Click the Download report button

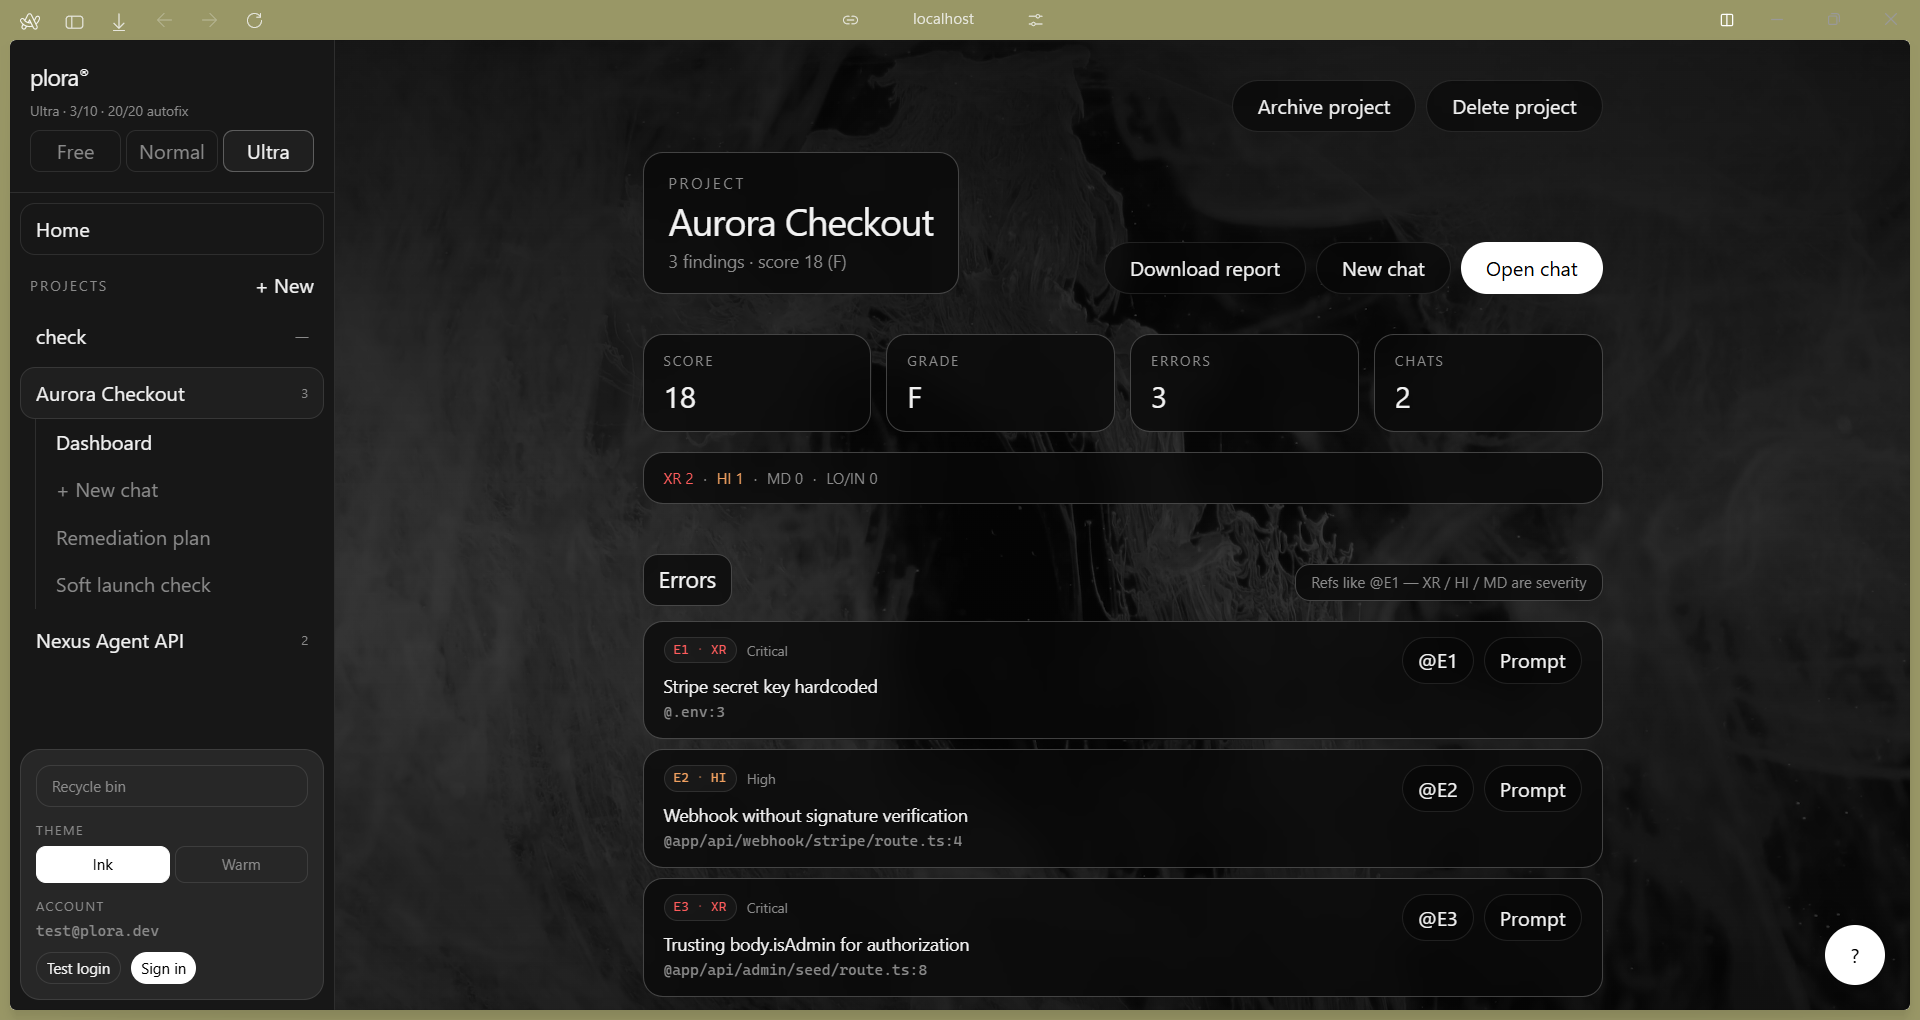point(1205,269)
